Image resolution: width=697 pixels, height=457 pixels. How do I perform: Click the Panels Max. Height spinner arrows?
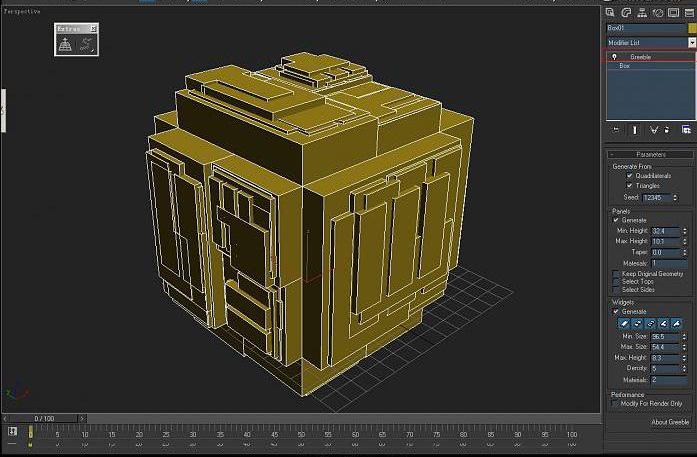click(685, 241)
